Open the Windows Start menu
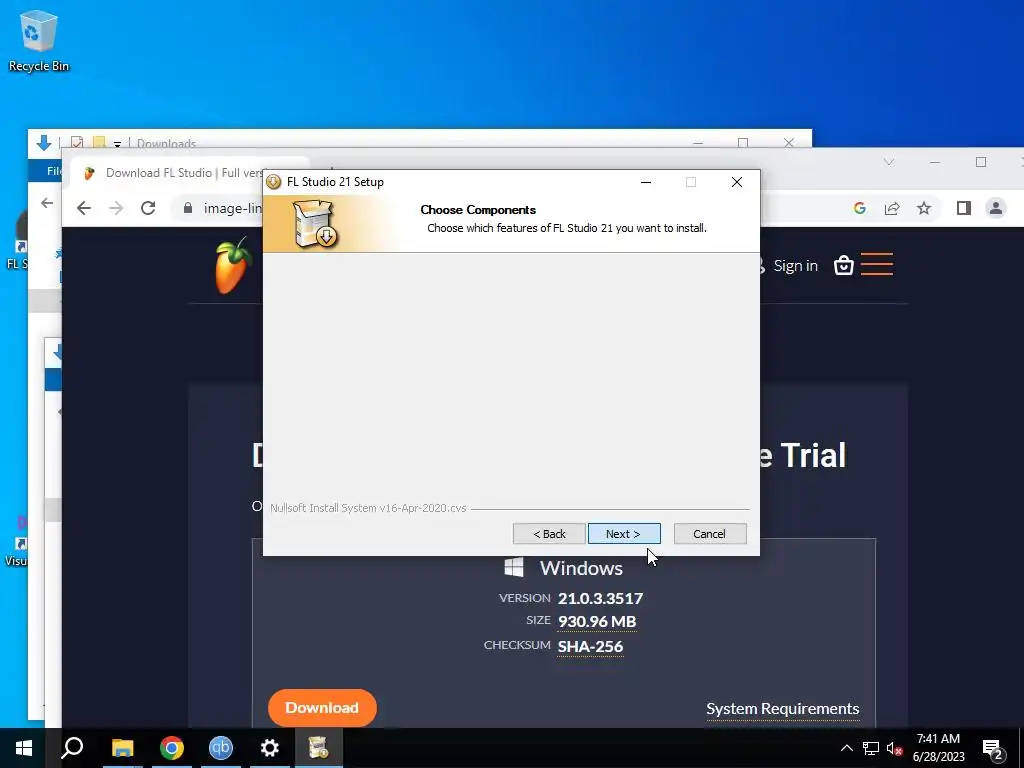The image size is (1024, 768). tap(24, 748)
